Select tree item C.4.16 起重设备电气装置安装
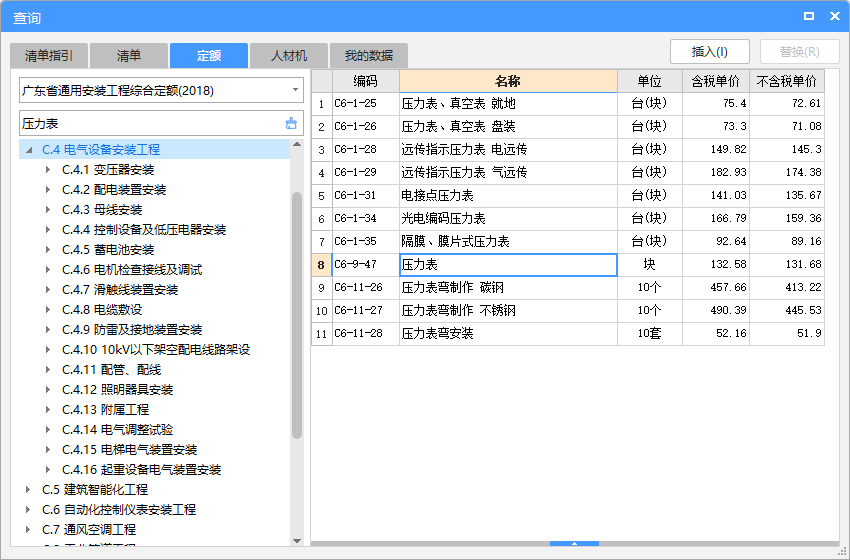Screen dimensions: 850x560 141,470
